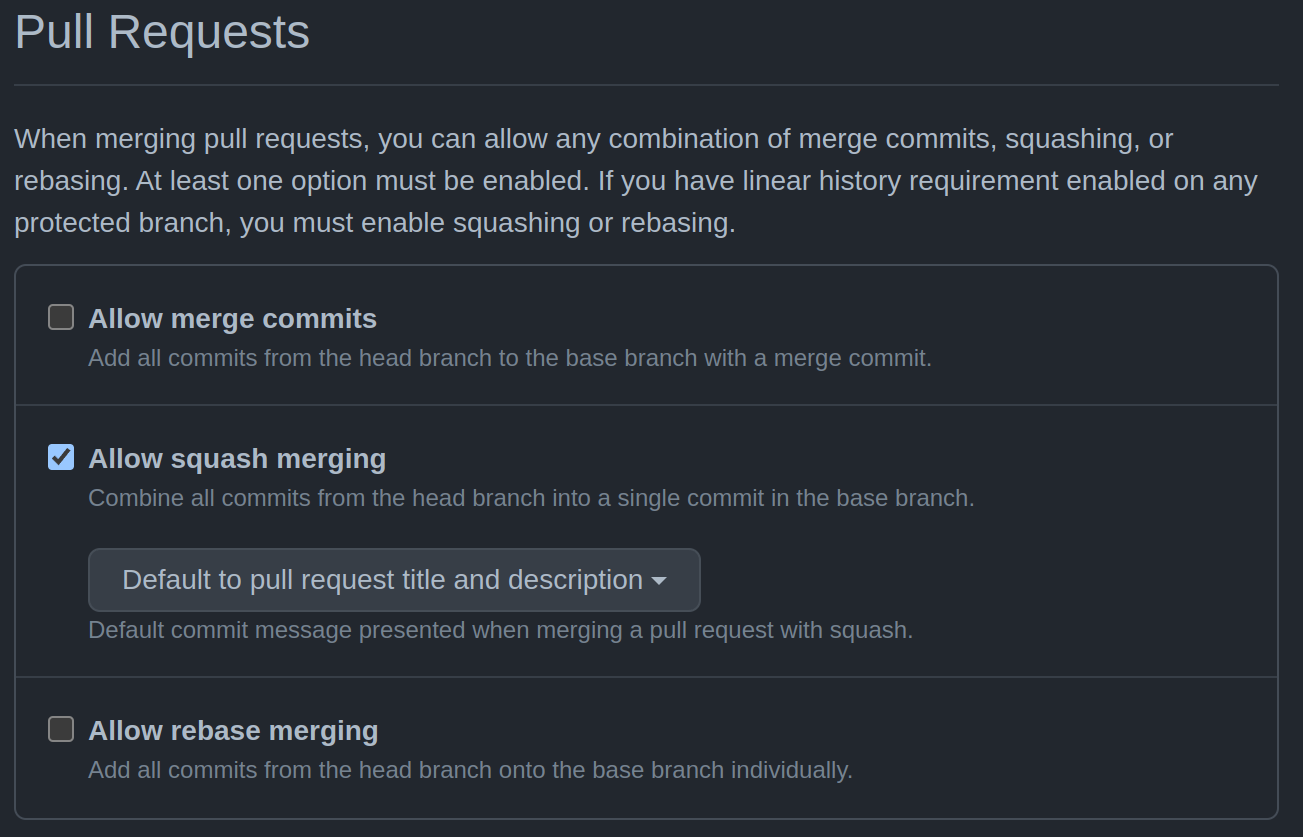This screenshot has width=1303, height=837.
Task: Click the checked squash merging checkmark
Action: pos(60,457)
